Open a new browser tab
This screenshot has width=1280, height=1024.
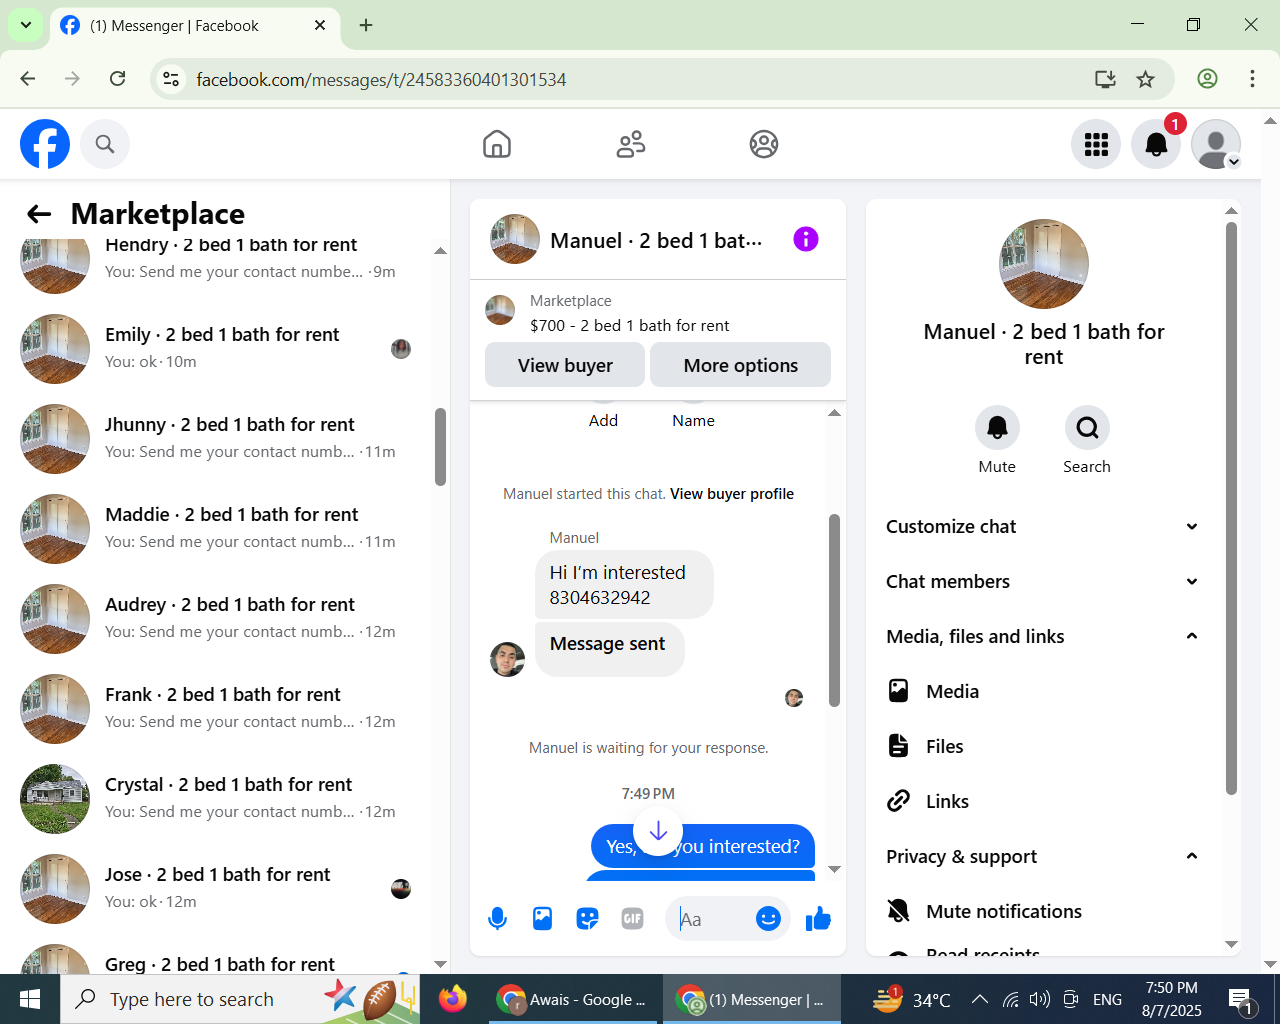366,25
